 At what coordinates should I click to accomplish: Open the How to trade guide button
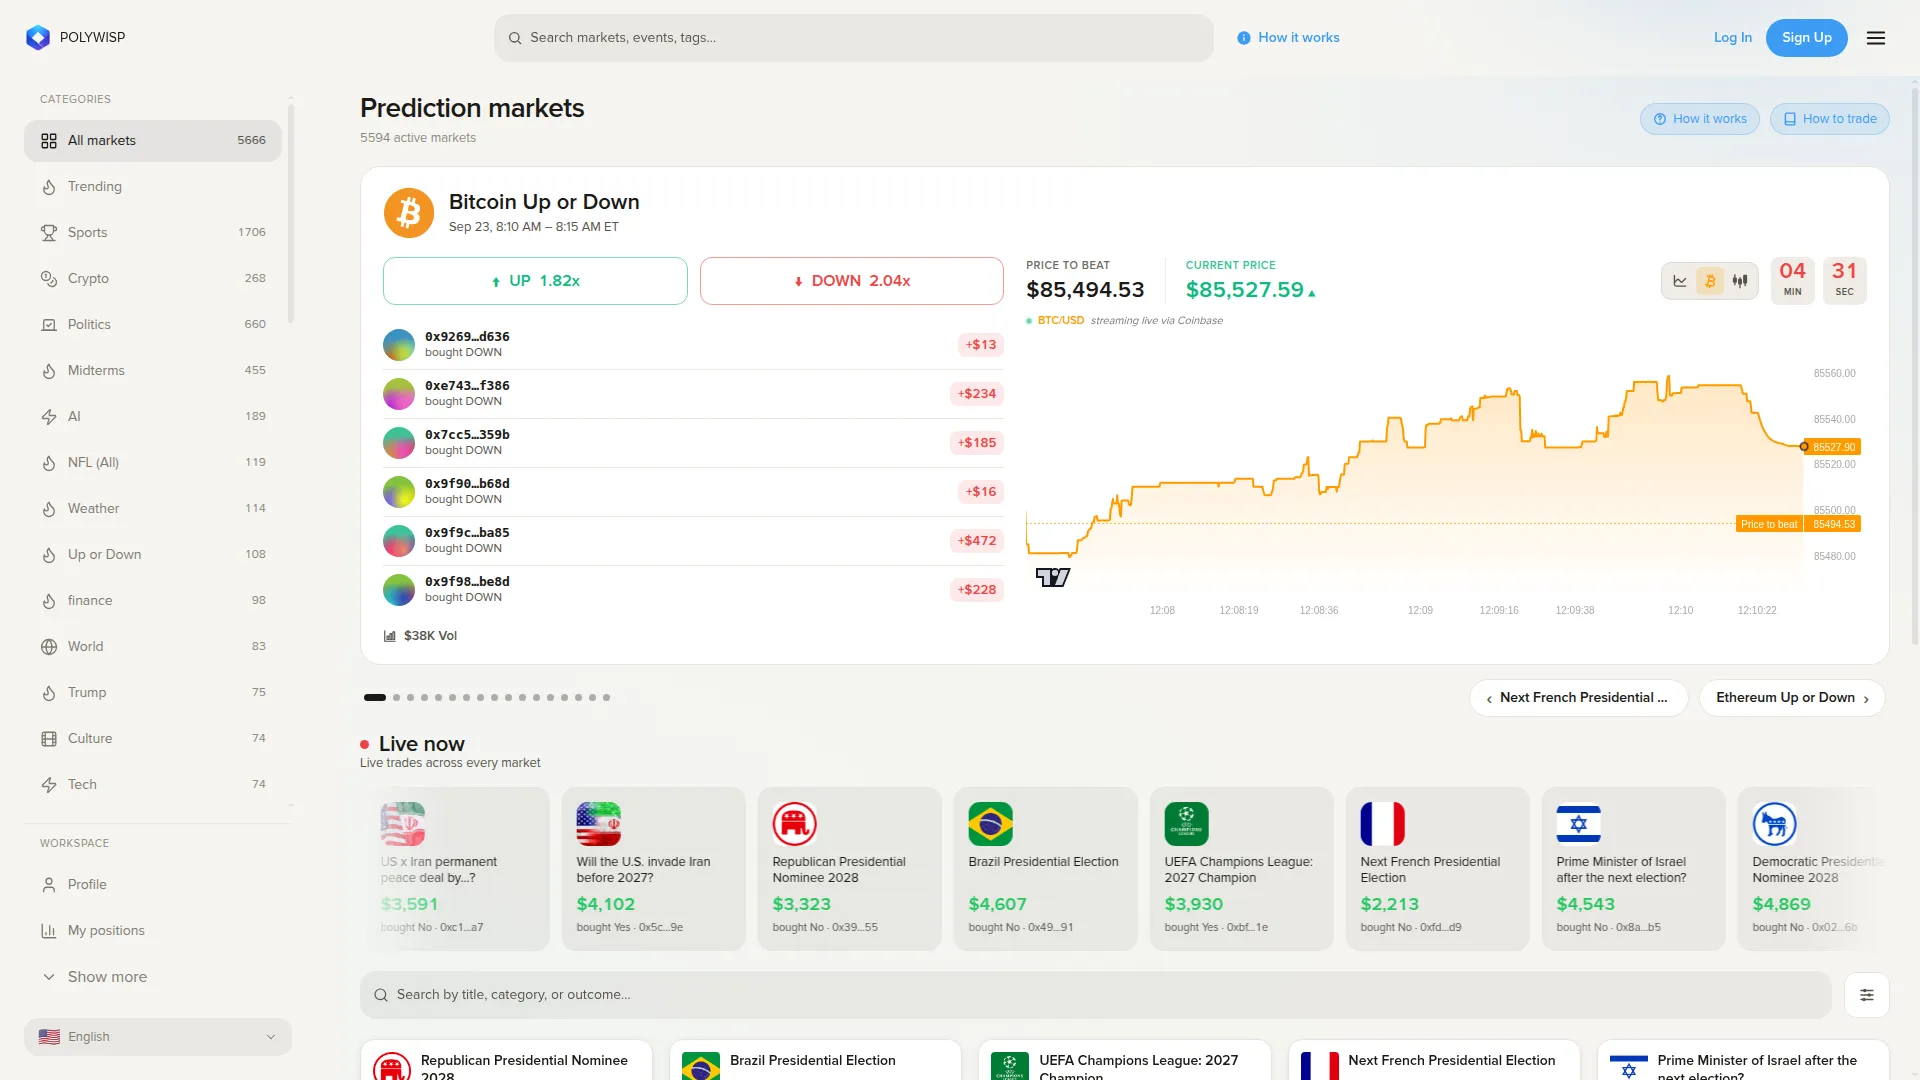point(1830,119)
